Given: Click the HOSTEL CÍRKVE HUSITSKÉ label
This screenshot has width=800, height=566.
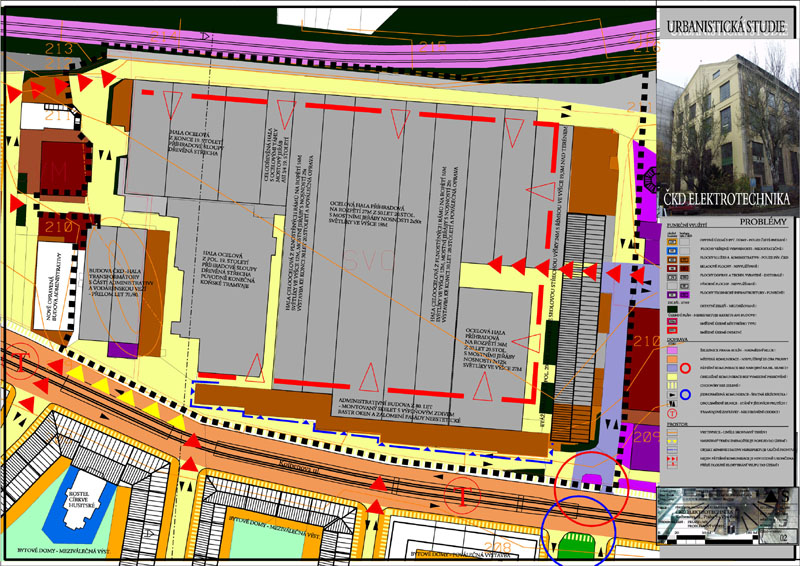Looking at the screenshot, I should click(82, 499).
